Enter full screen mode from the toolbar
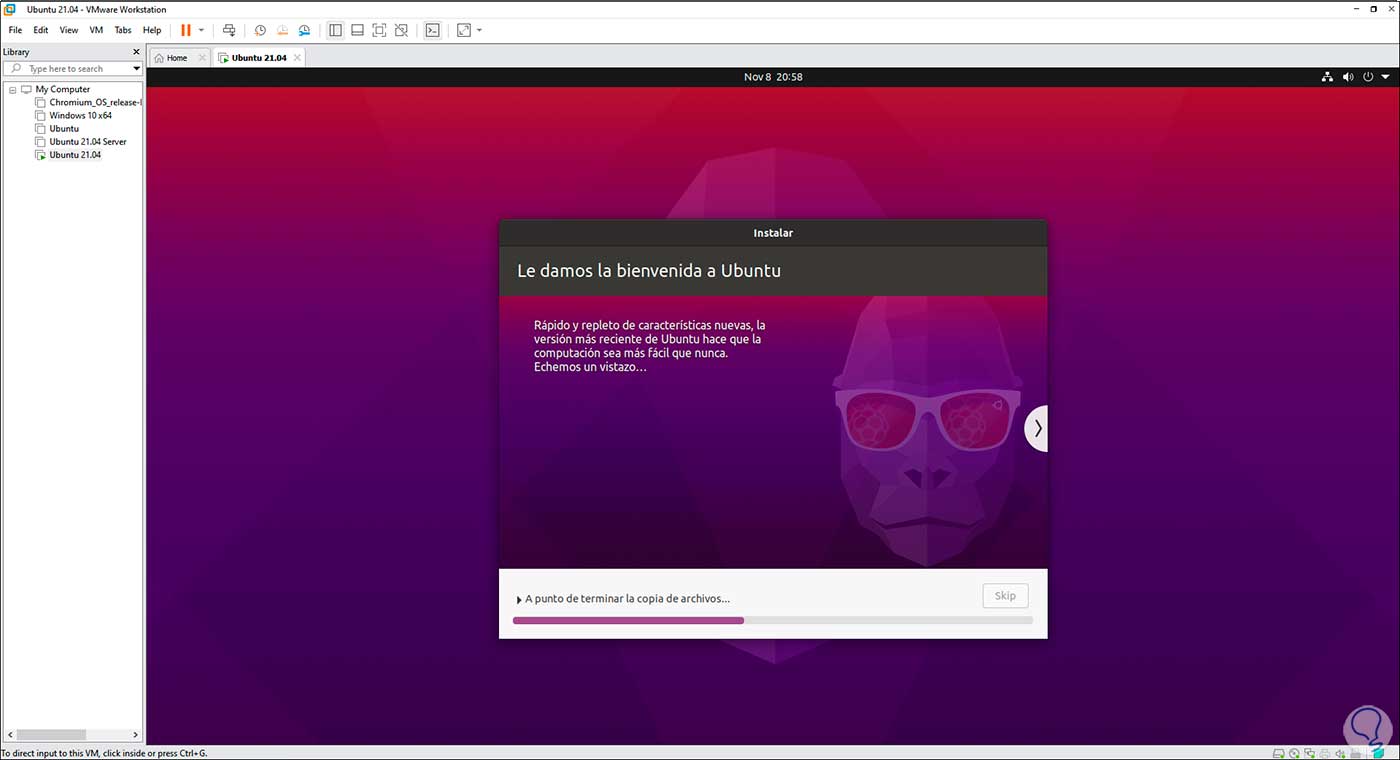The image size is (1400, 760). click(379, 30)
